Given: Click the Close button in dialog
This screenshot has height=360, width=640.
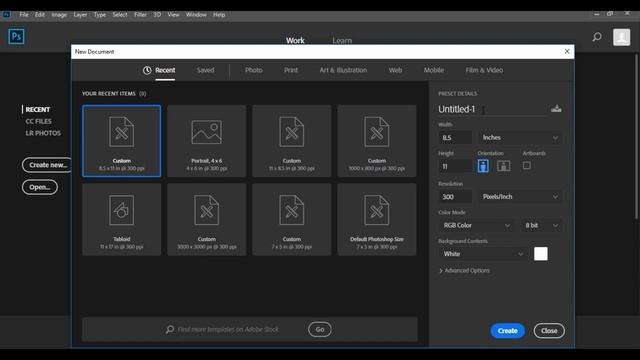Looking at the screenshot, I should 549,331.
